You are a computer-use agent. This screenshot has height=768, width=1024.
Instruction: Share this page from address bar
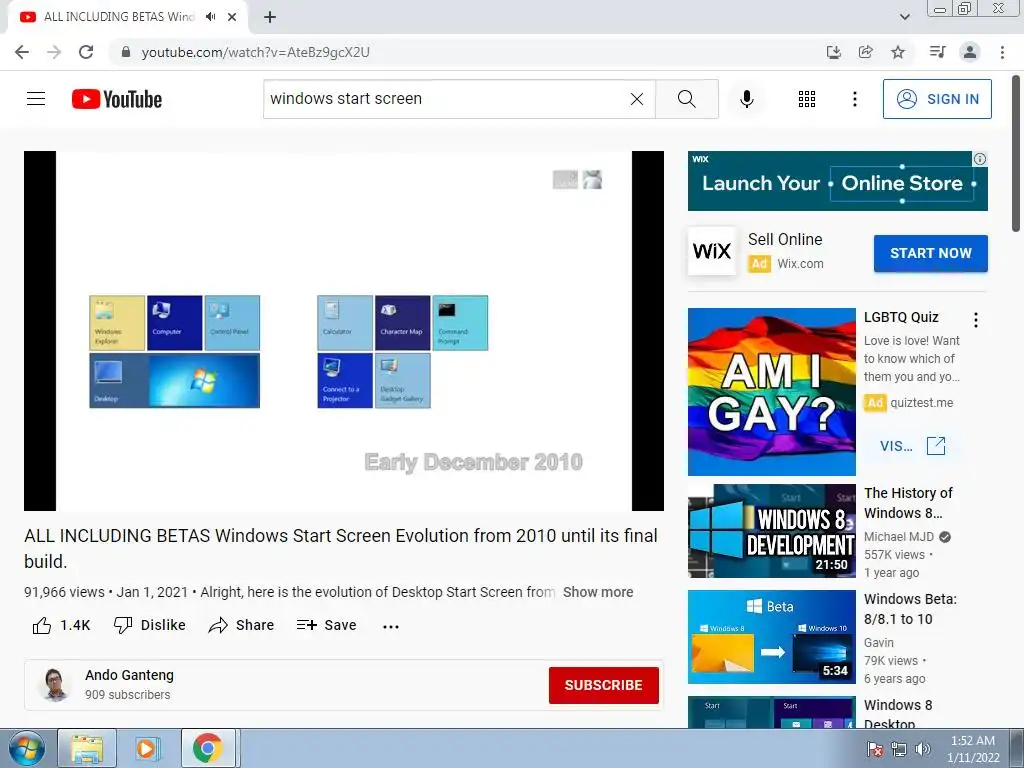pos(866,52)
